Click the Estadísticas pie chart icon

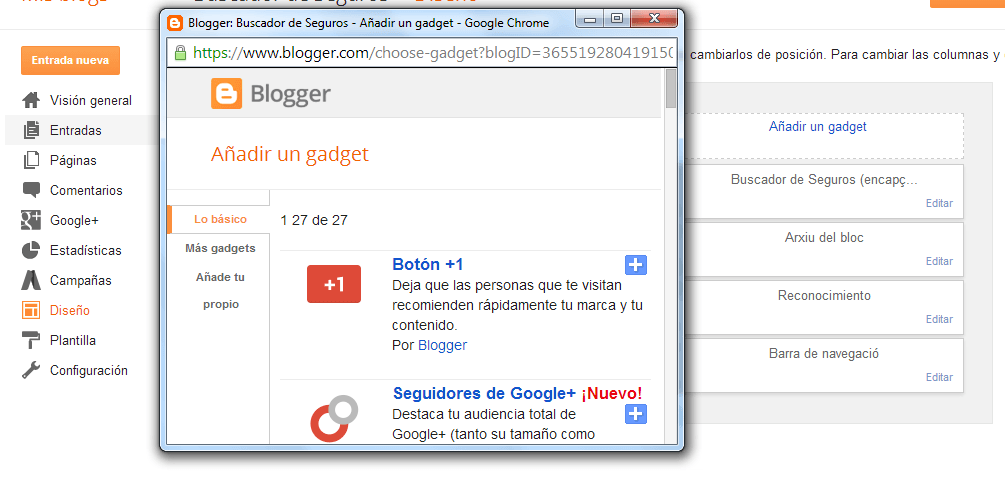31,250
